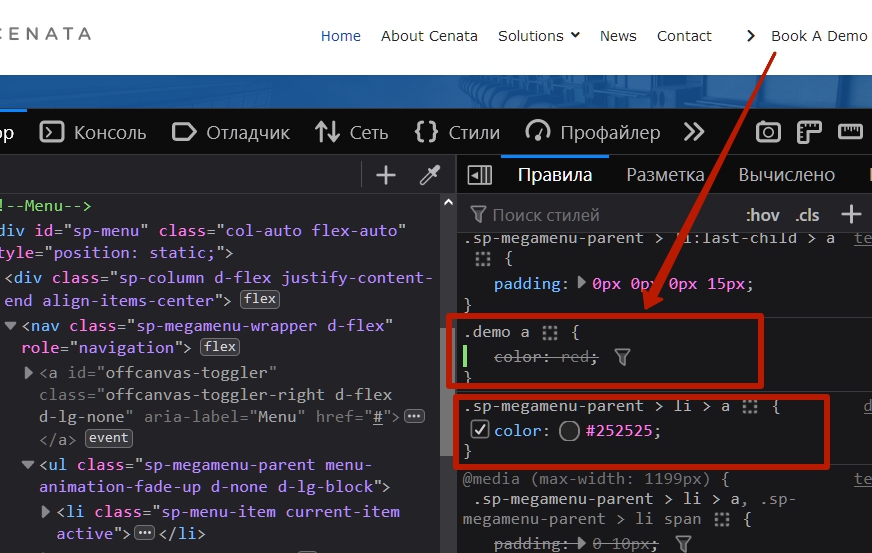This screenshot has width=872, height=553.
Task: Click the plus icon to add new rule
Action: (851, 214)
